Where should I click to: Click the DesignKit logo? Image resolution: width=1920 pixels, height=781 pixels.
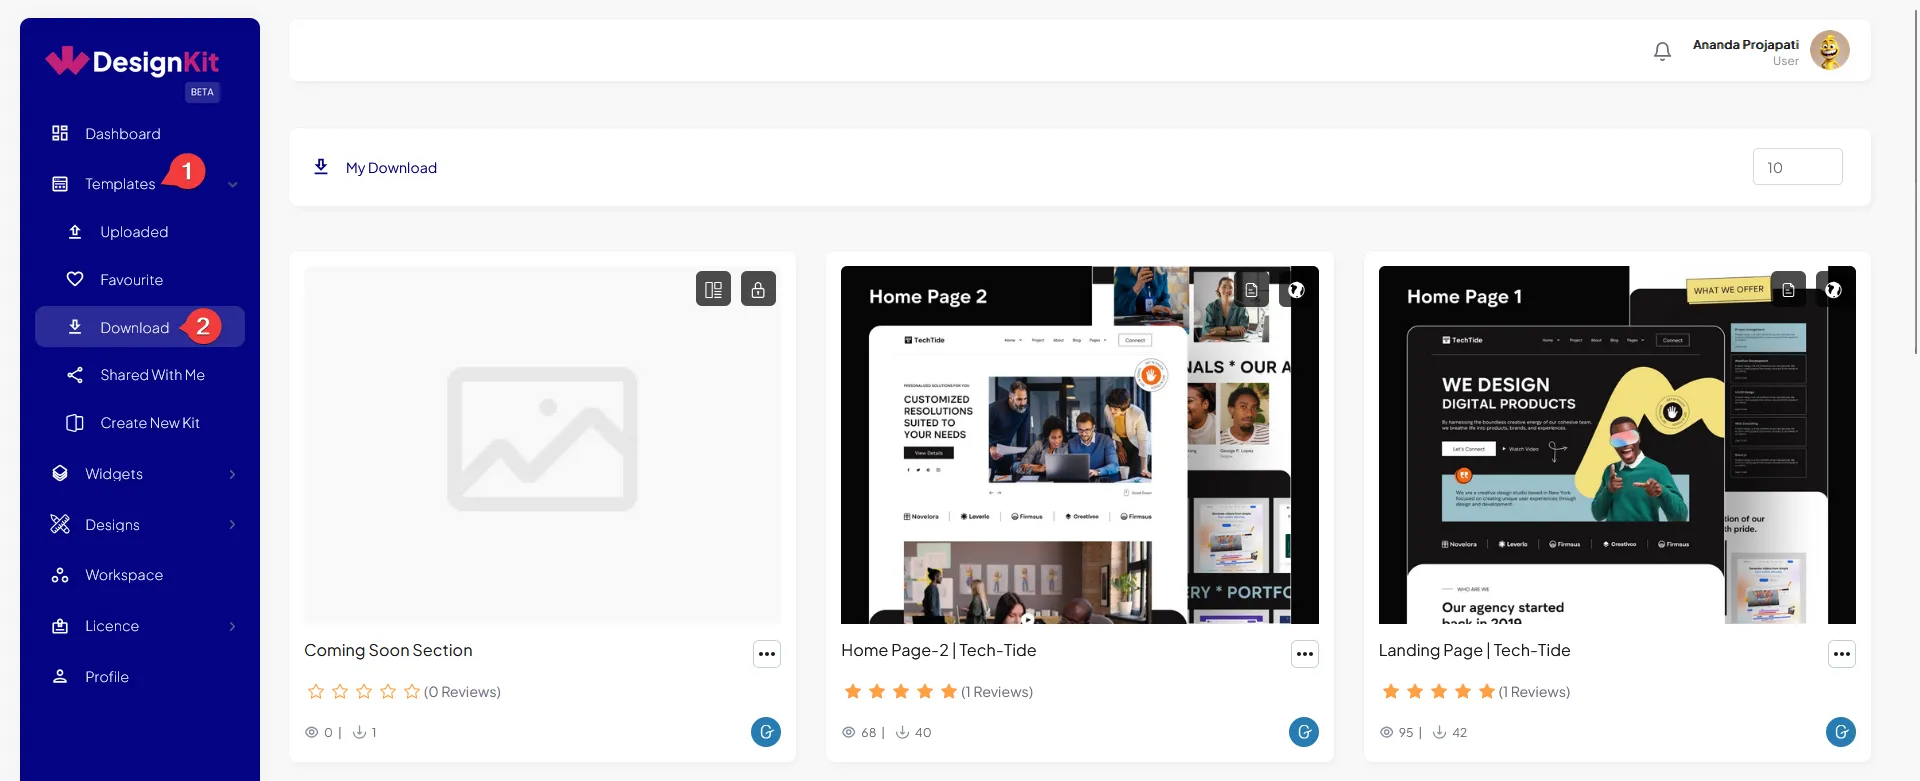point(133,63)
